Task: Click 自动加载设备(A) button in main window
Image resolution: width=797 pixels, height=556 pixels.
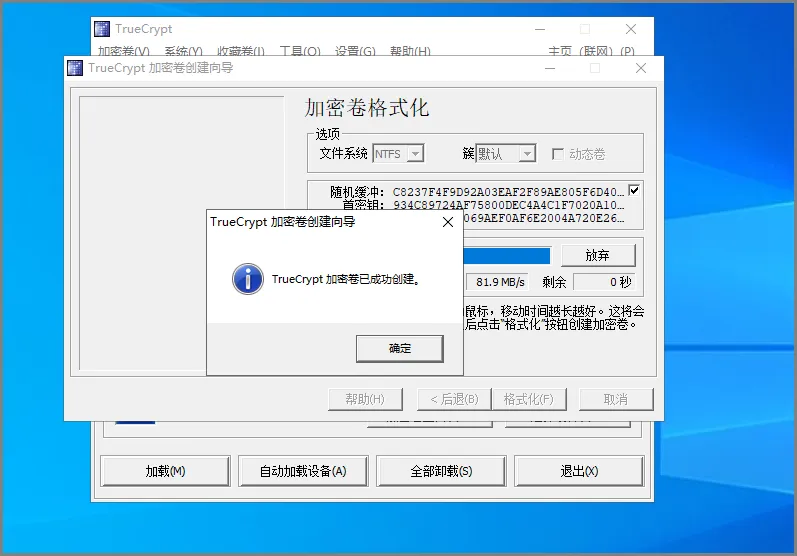Action: coord(303,471)
